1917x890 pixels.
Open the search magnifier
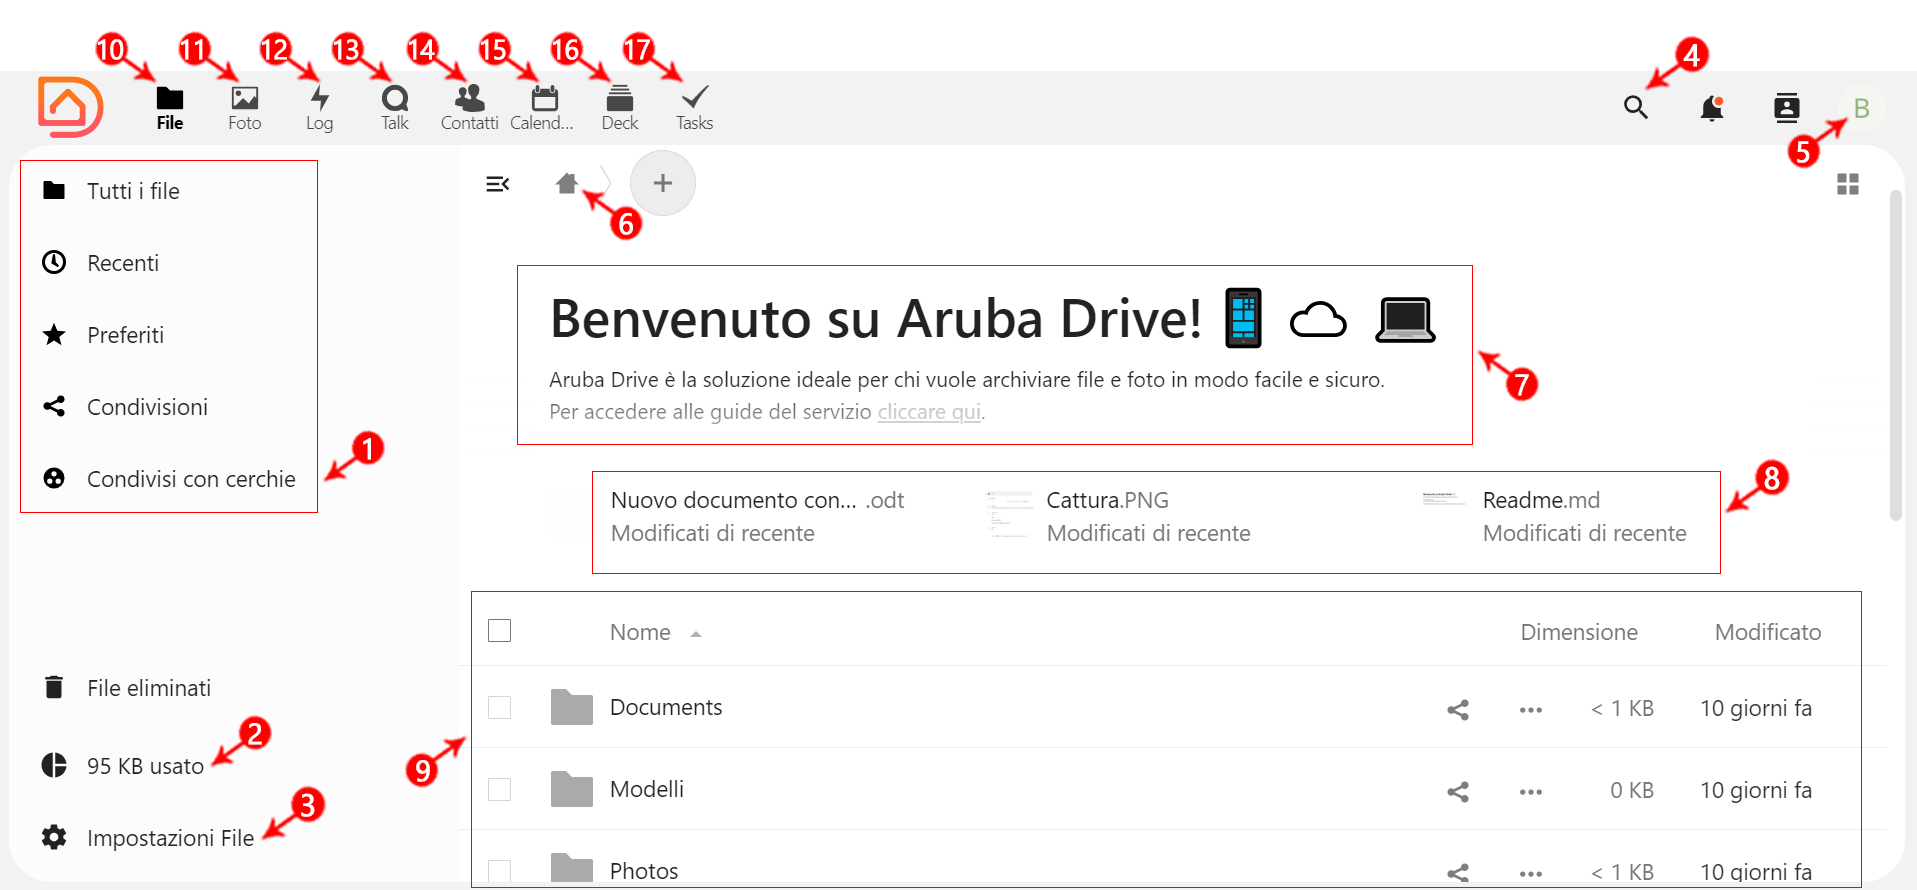1636,107
